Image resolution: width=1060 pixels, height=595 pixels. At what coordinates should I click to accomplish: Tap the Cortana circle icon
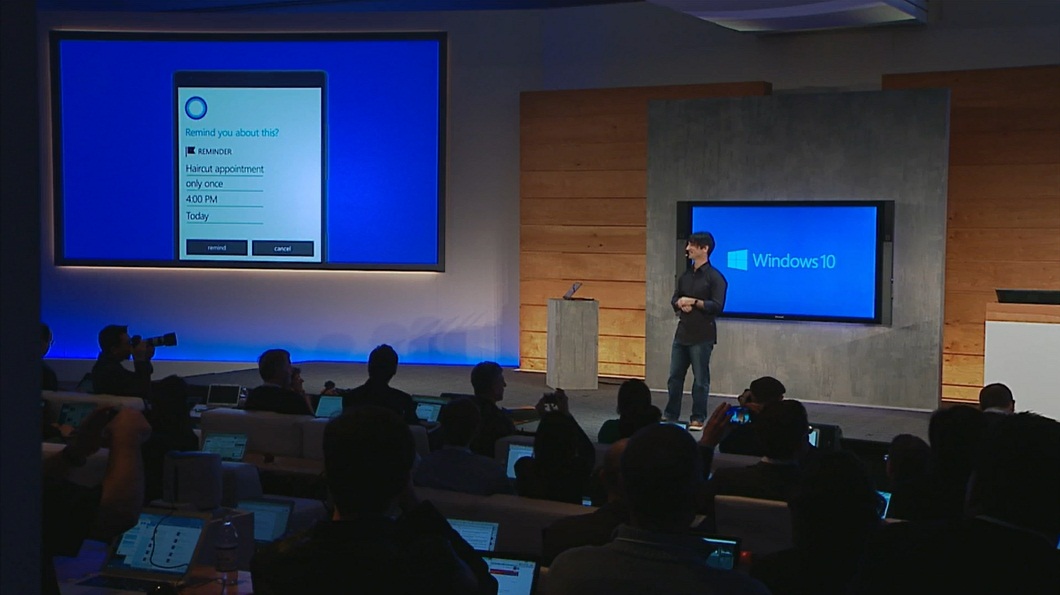click(x=196, y=108)
